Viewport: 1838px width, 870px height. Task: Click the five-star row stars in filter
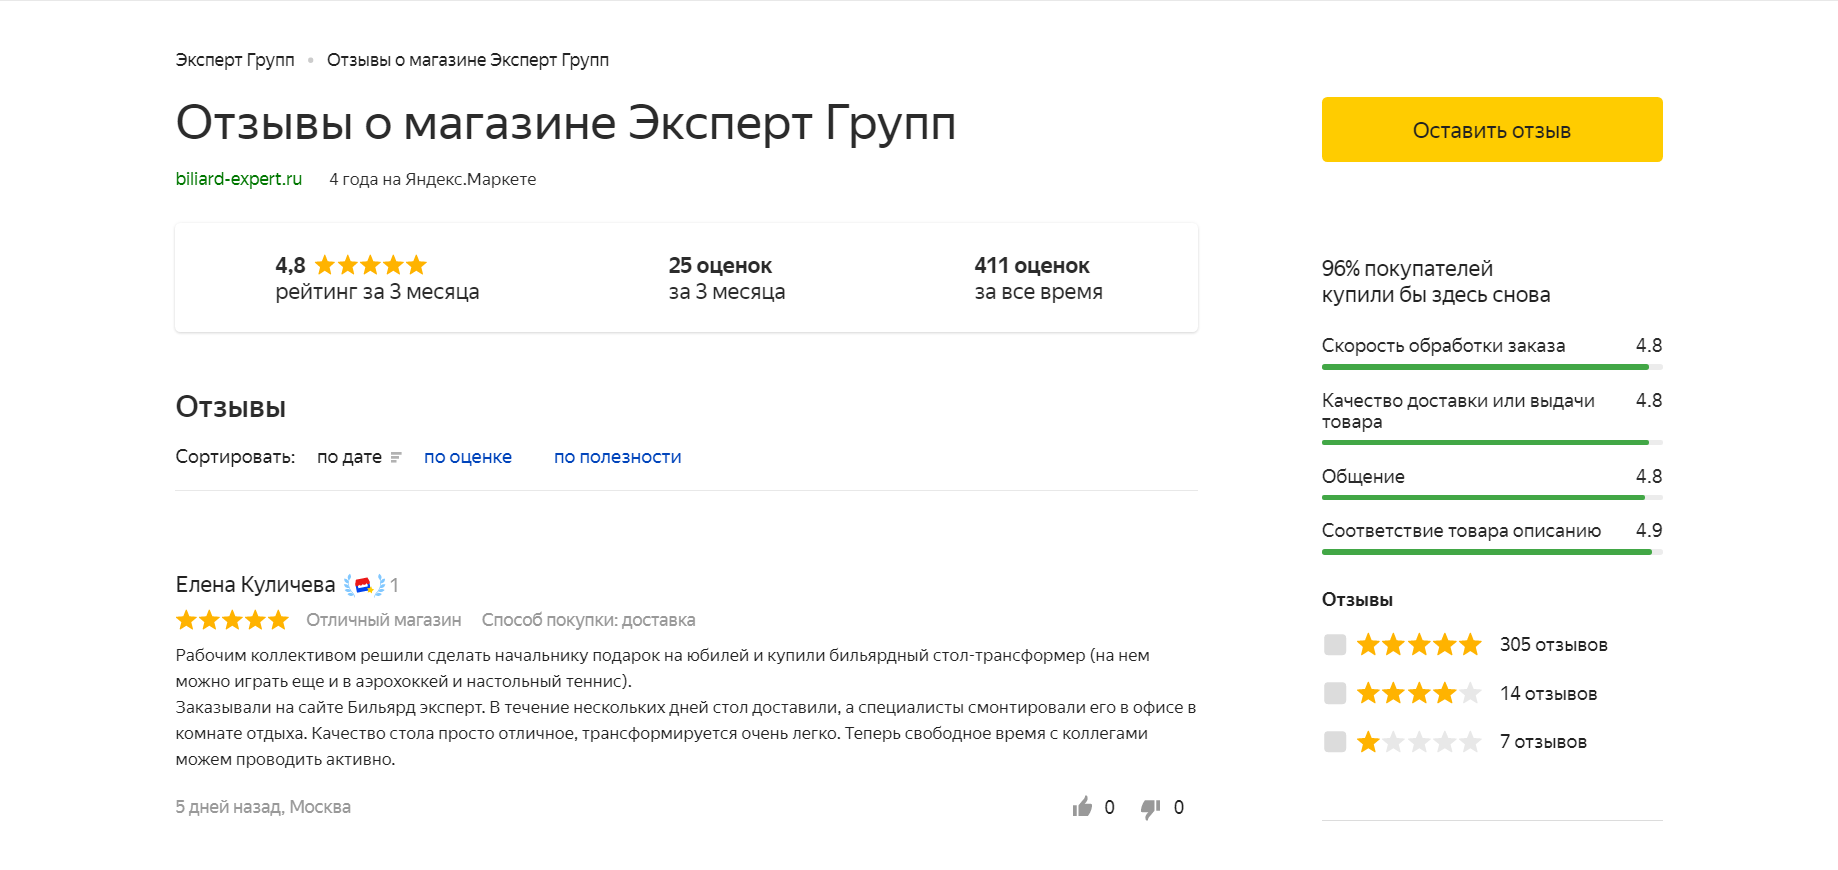pyautogui.click(x=1419, y=645)
